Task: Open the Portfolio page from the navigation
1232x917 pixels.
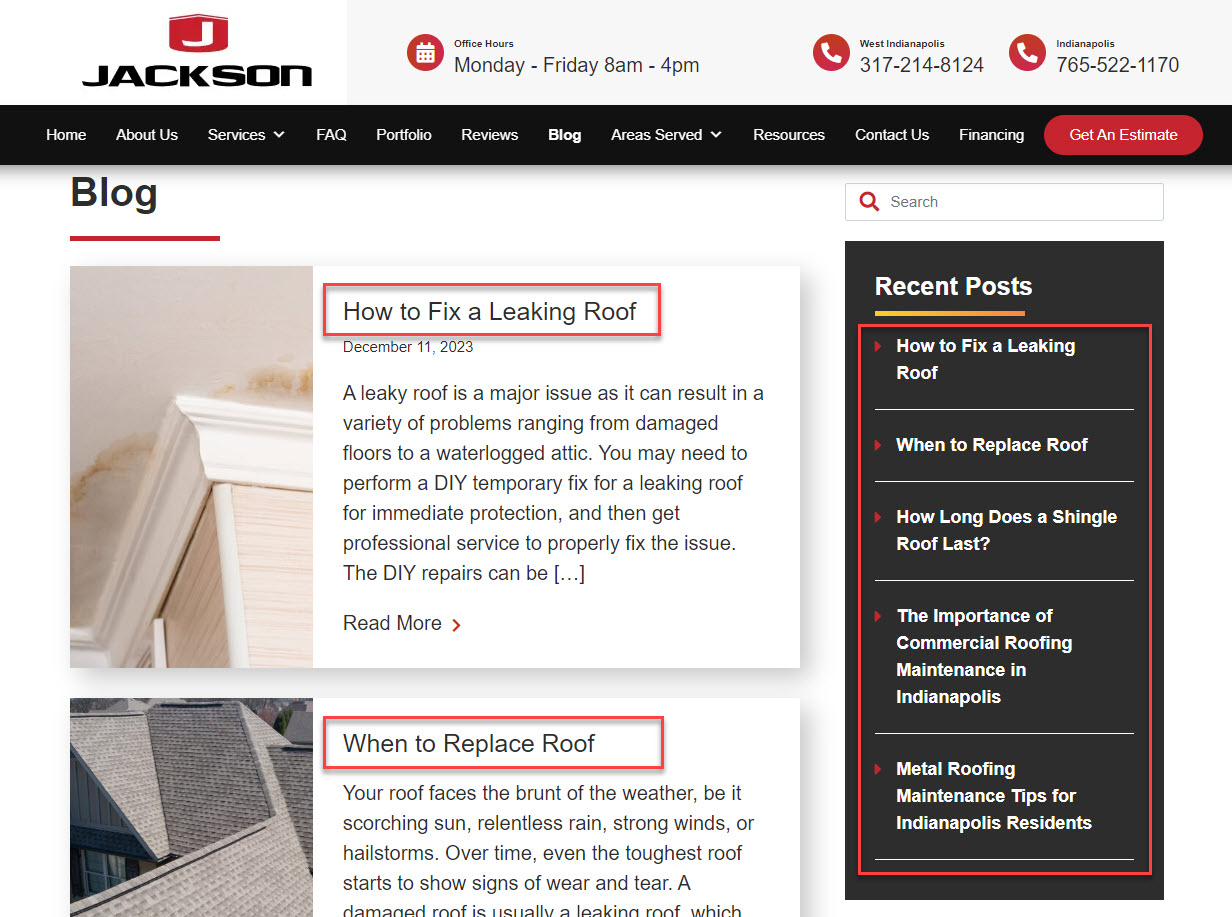Action: pyautogui.click(x=403, y=134)
